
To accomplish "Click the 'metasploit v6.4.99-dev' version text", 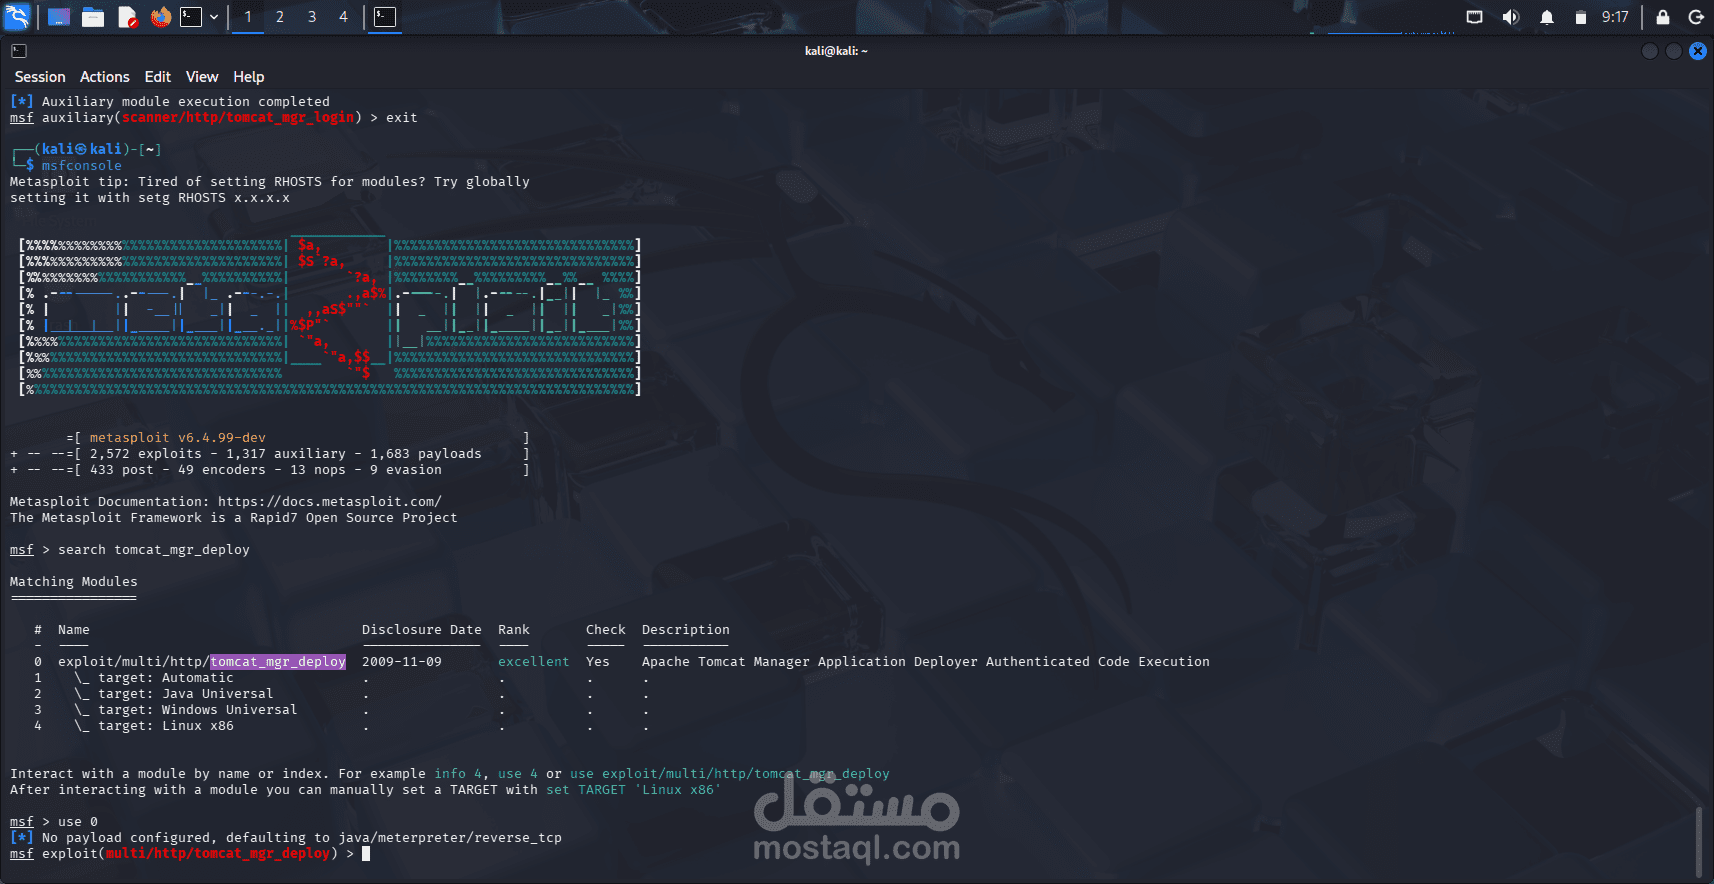I will [178, 438].
